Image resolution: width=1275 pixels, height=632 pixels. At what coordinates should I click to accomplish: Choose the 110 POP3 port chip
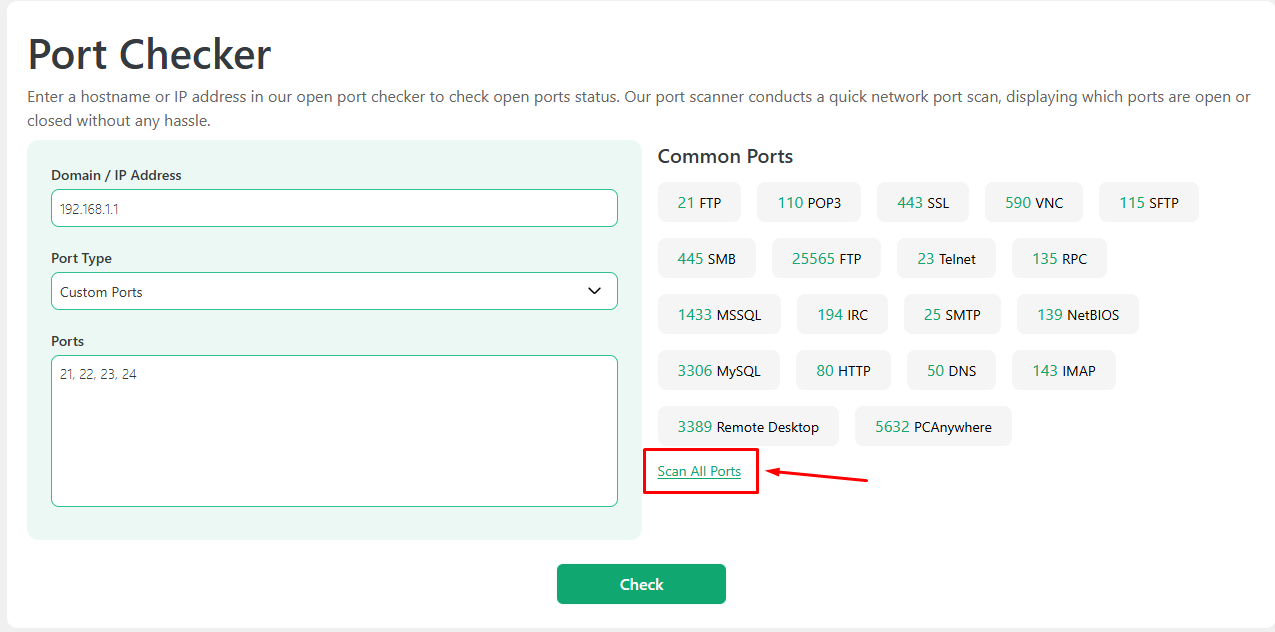click(x=809, y=202)
